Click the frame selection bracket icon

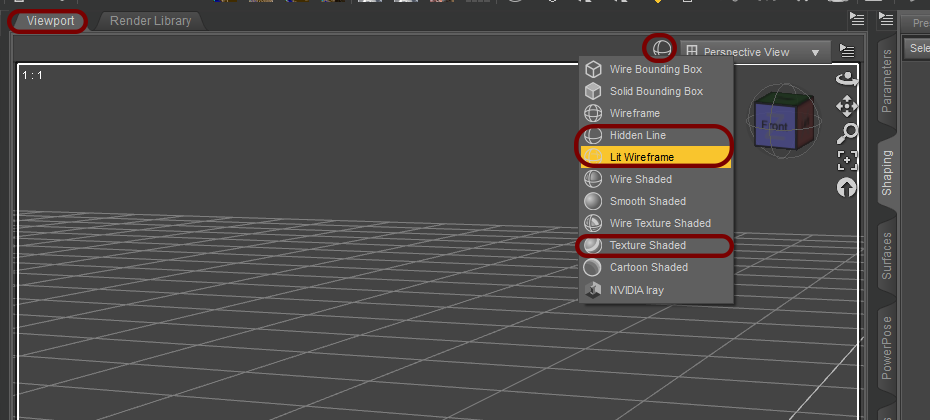847,160
